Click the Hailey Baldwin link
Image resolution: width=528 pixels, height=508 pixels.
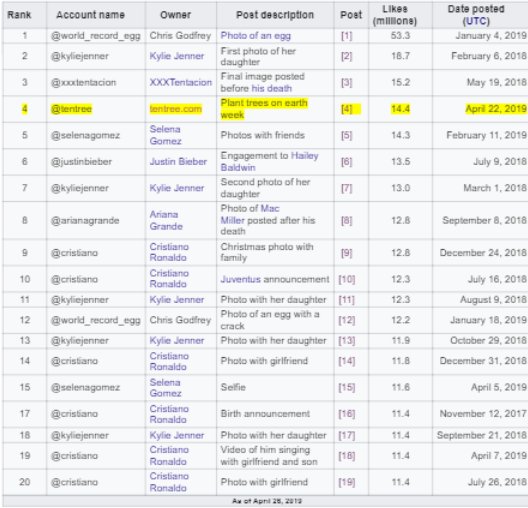(269, 162)
